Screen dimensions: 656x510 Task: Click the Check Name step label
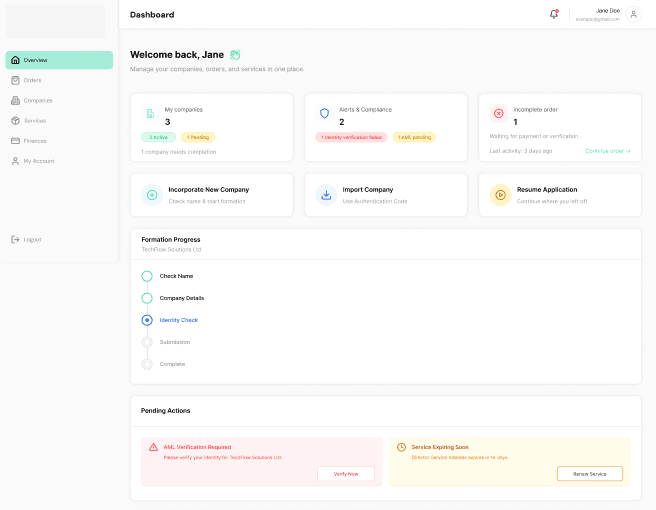(x=176, y=276)
